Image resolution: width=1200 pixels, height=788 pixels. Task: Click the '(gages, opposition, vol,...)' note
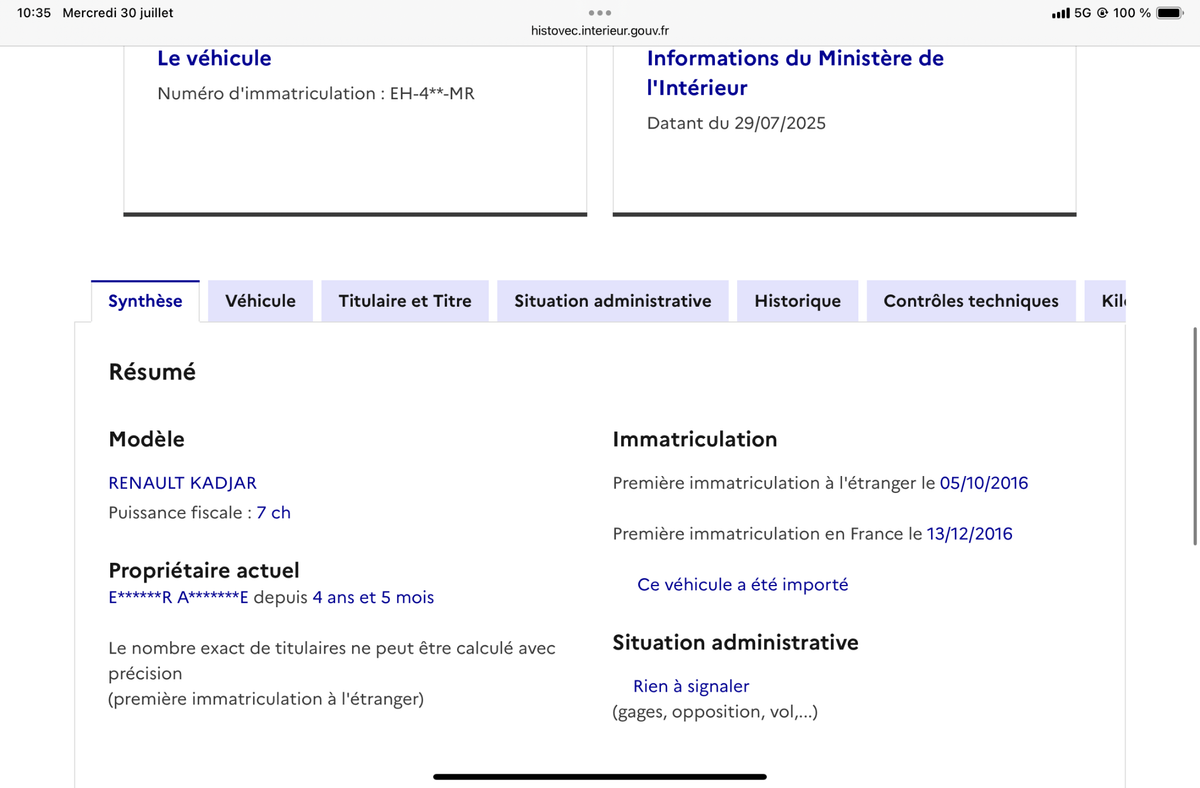click(x=715, y=712)
